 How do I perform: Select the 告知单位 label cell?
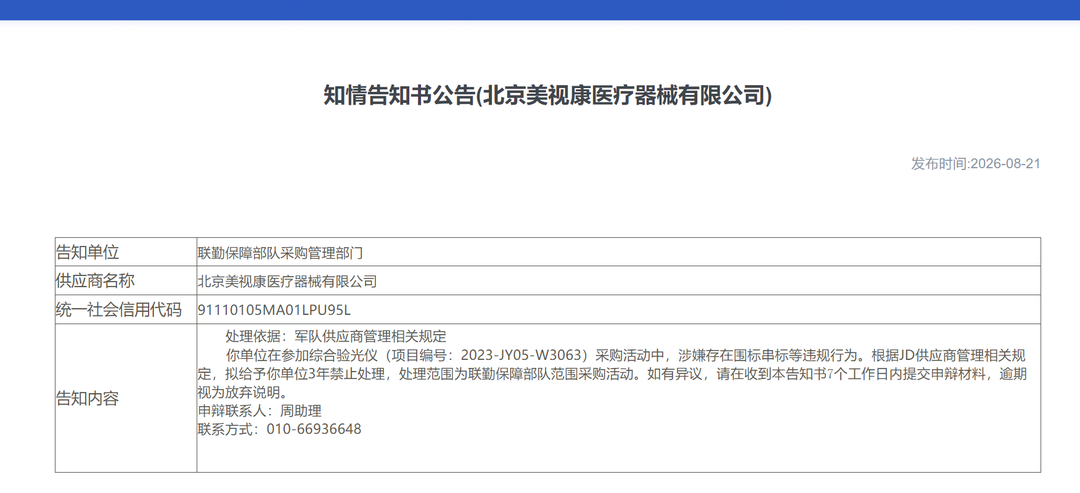point(126,252)
